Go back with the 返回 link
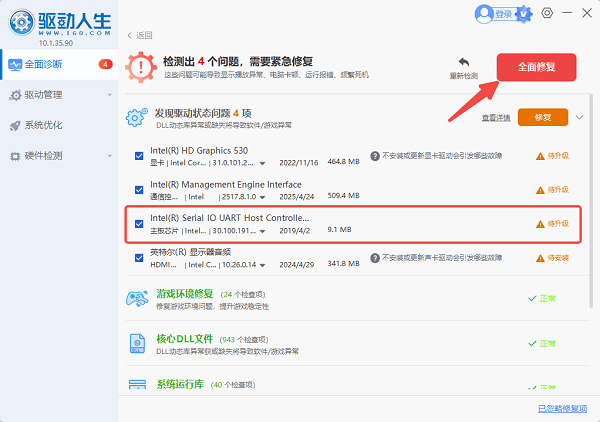This screenshot has width=600, height=422. coord(140,35)
